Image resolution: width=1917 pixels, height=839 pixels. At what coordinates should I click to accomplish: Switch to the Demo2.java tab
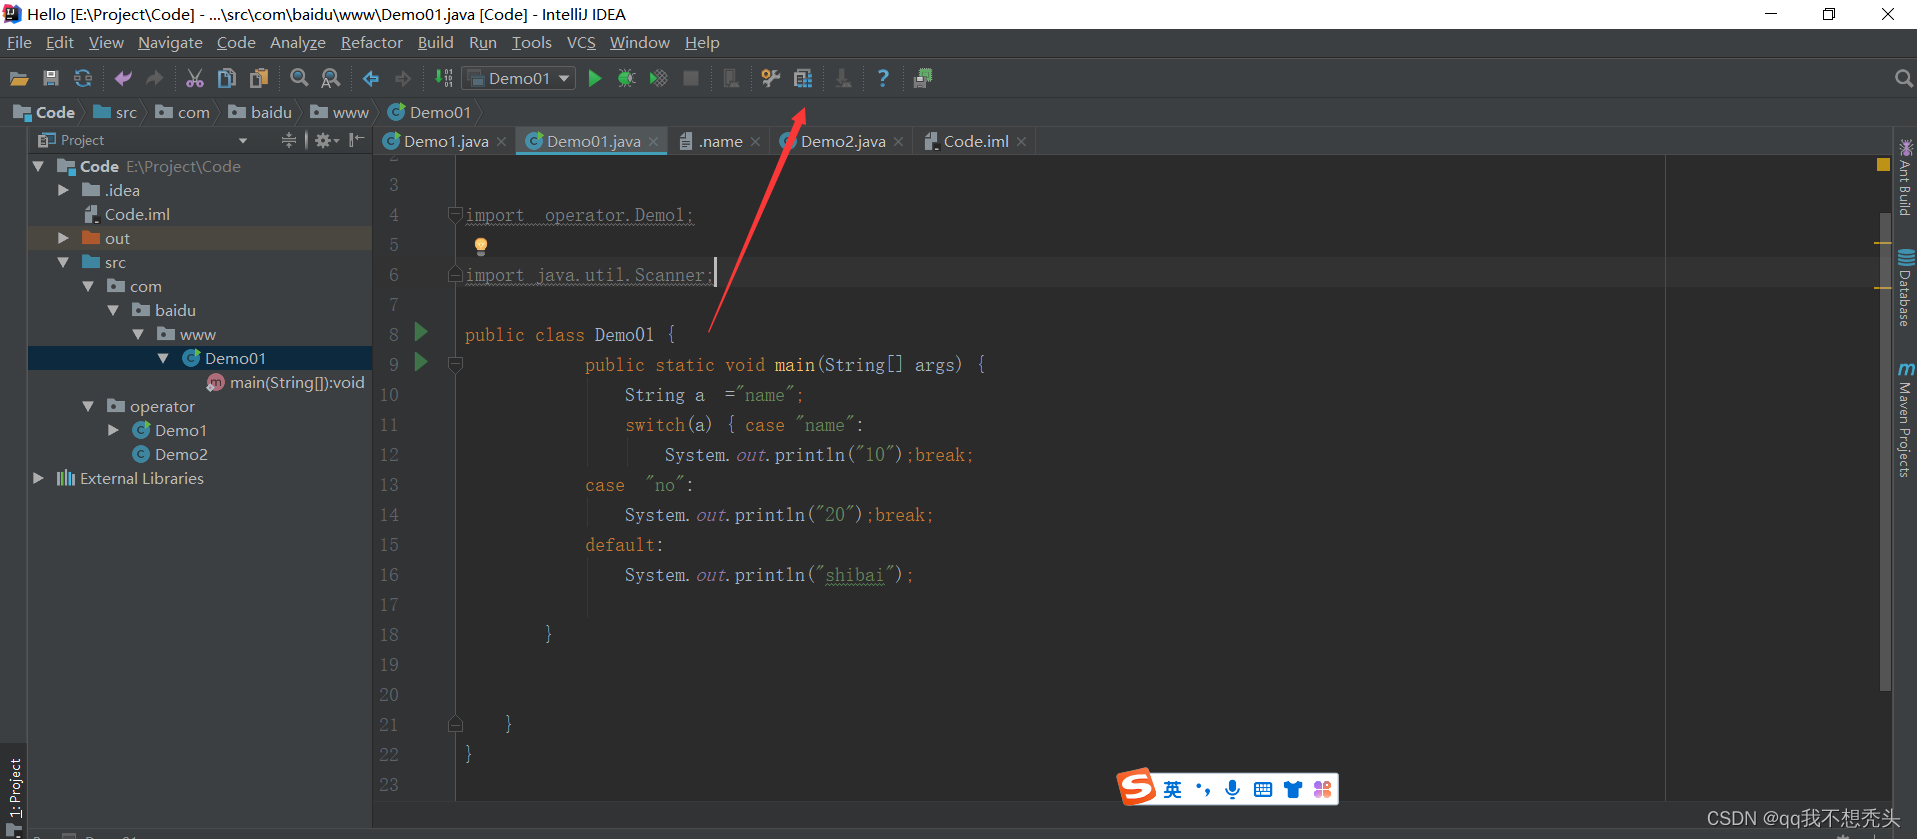pyautogui.click(x=843, y=141)
